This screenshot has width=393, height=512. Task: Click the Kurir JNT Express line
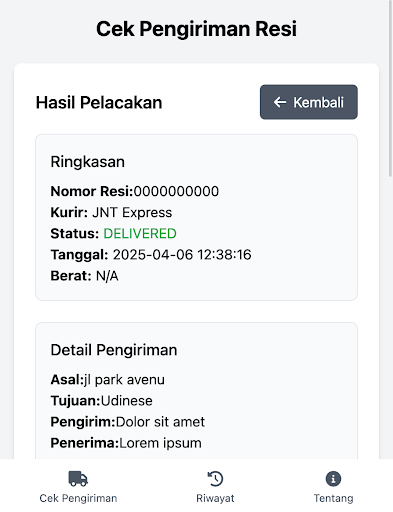pyautogui.click(x=111, y=212)
